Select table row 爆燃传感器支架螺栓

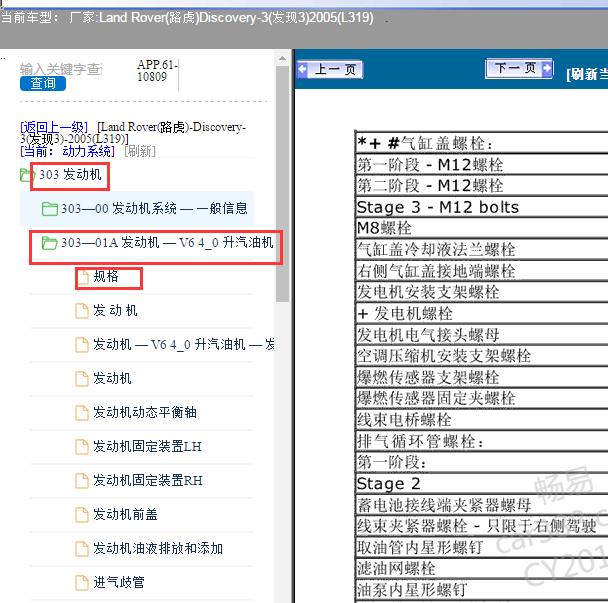pos(482,377)
